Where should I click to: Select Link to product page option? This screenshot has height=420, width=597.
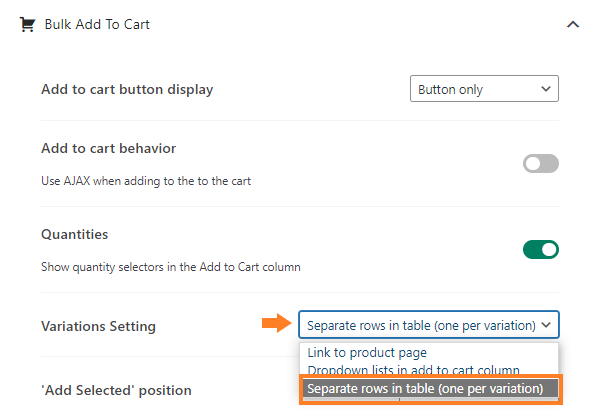[367, 353]
